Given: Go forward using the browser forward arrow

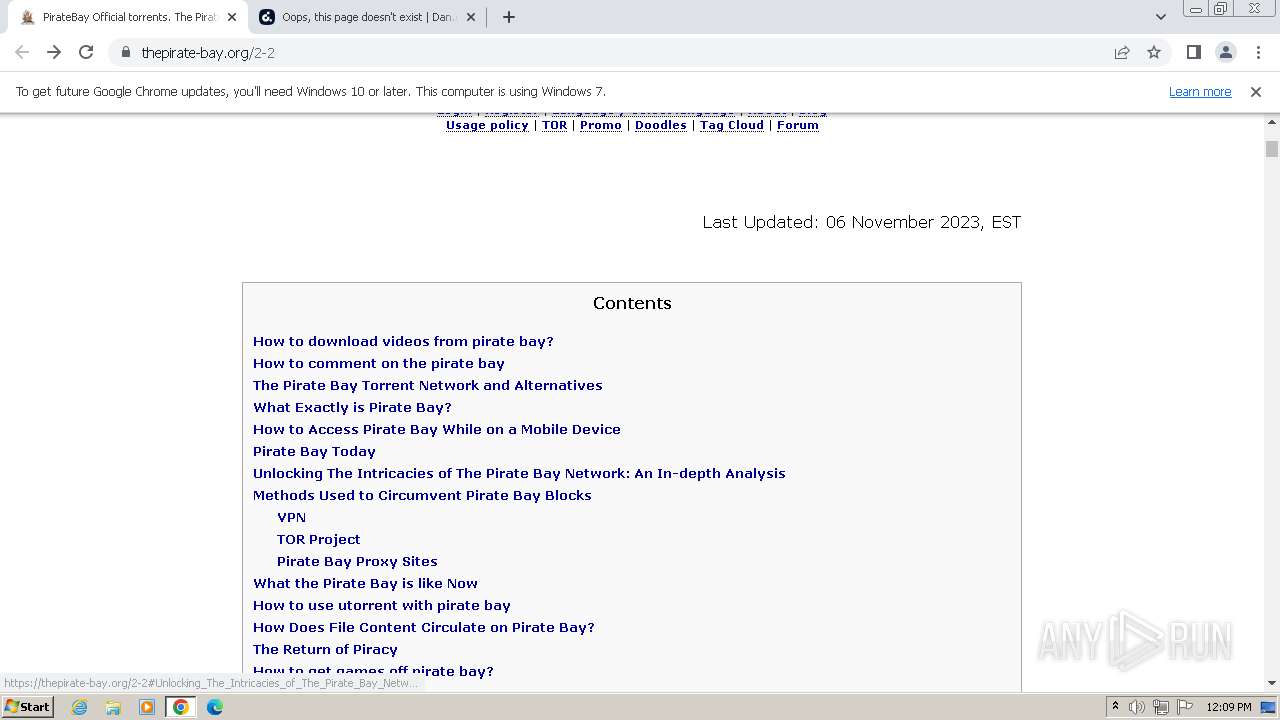Looking at the screenshot, I should 54,52.
